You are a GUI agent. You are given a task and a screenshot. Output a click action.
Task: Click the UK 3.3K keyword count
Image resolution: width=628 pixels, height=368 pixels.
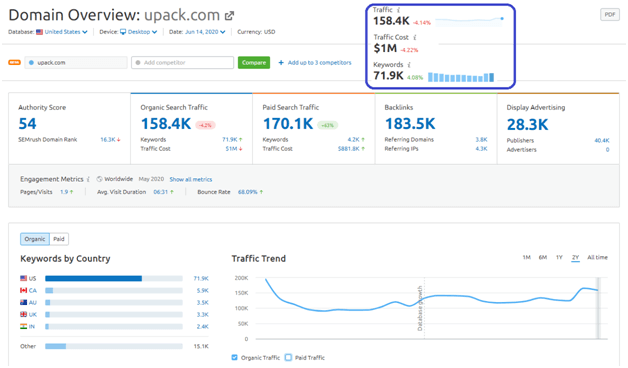[x=202, y=314]
